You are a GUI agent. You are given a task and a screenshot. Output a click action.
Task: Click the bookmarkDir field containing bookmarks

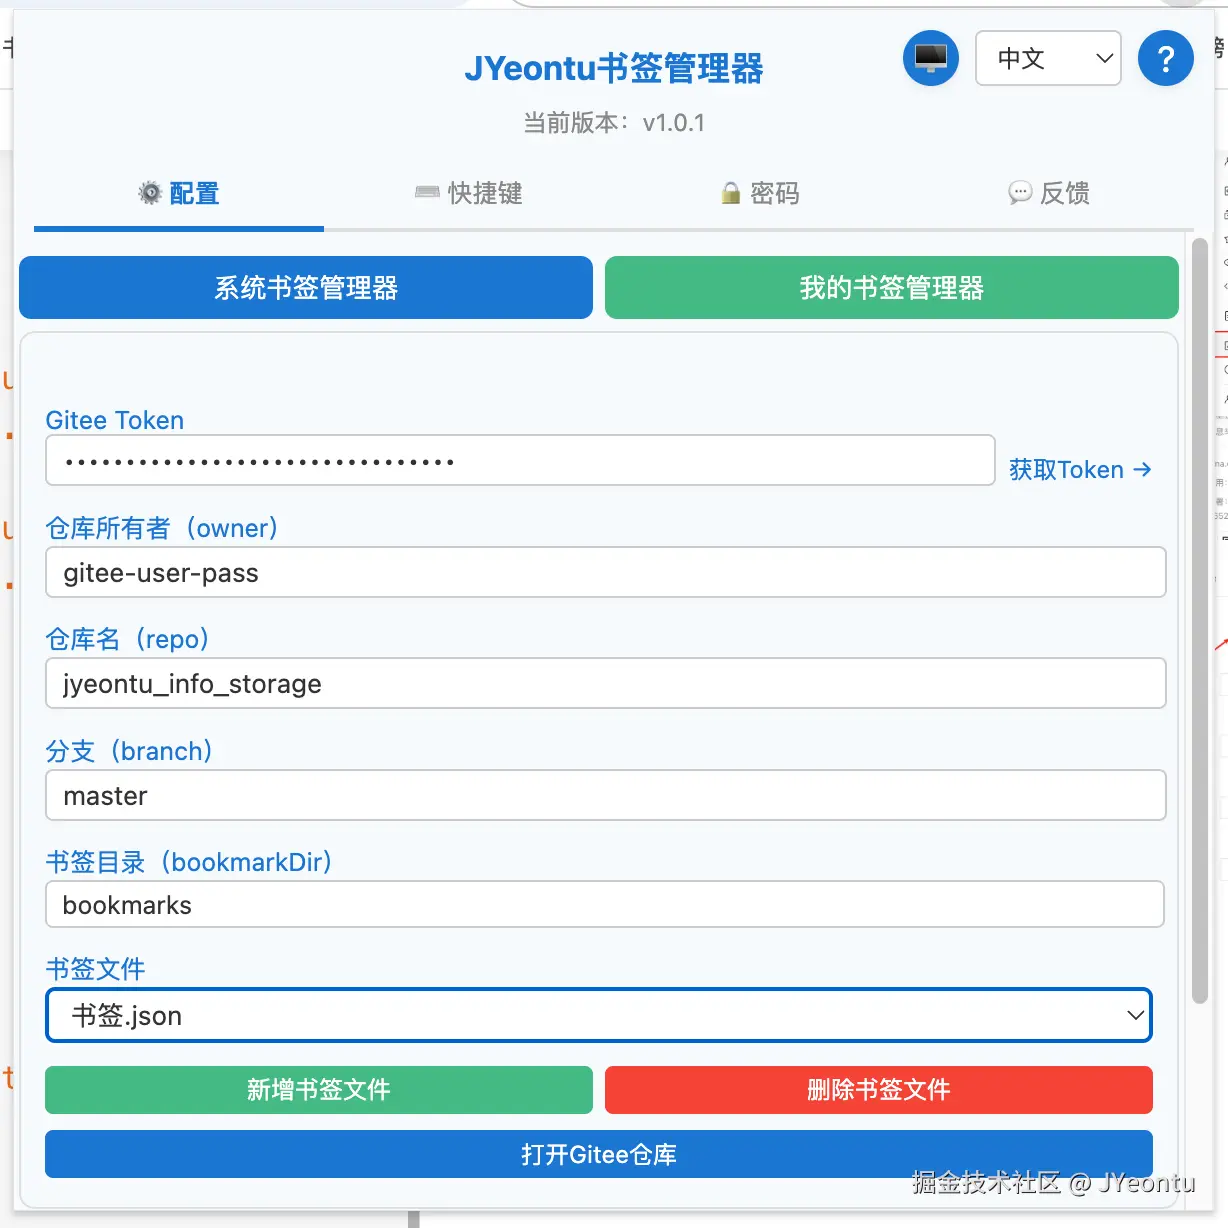point(605,905)
